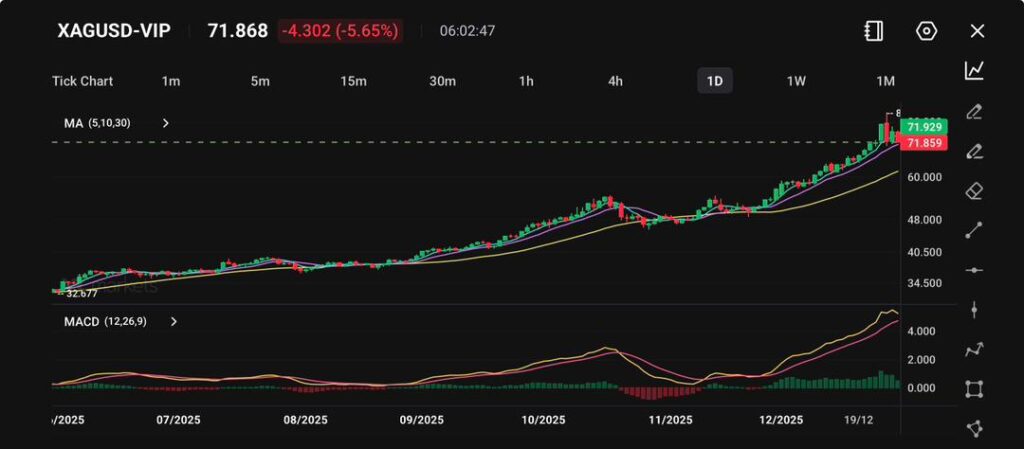Select the line chart indicator icon
The width and height of the screenshot is (1024, 449).
[974, 70]
